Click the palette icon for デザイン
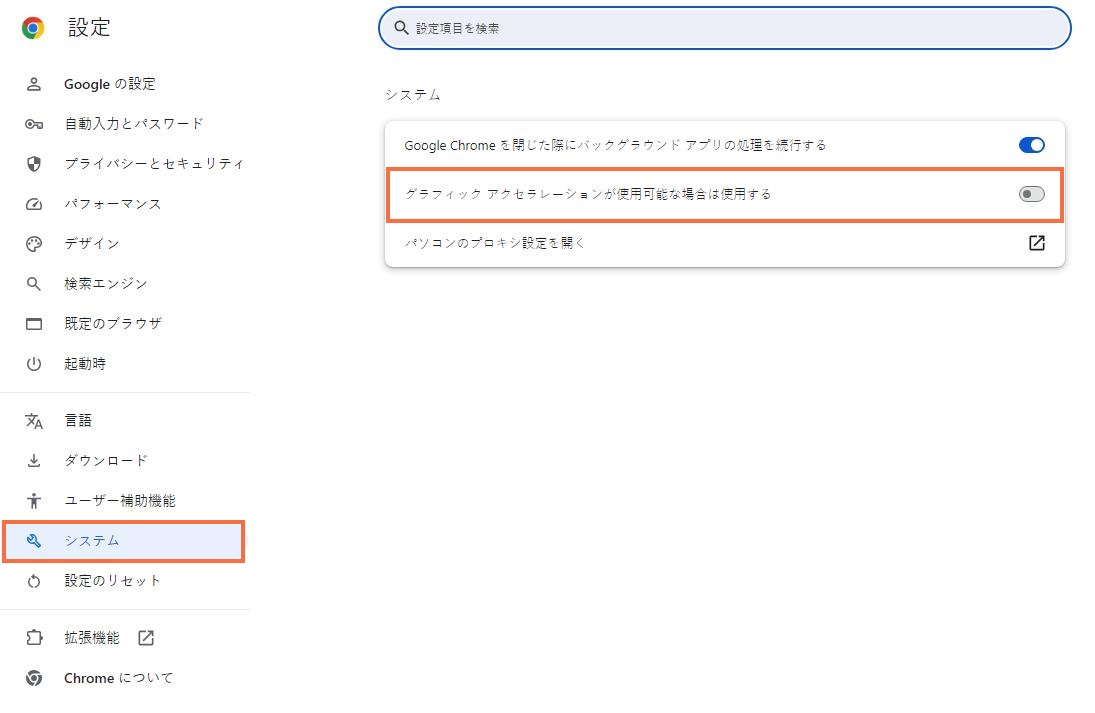The width and height of the screenshot is (1095, 713). pos(34,244)
